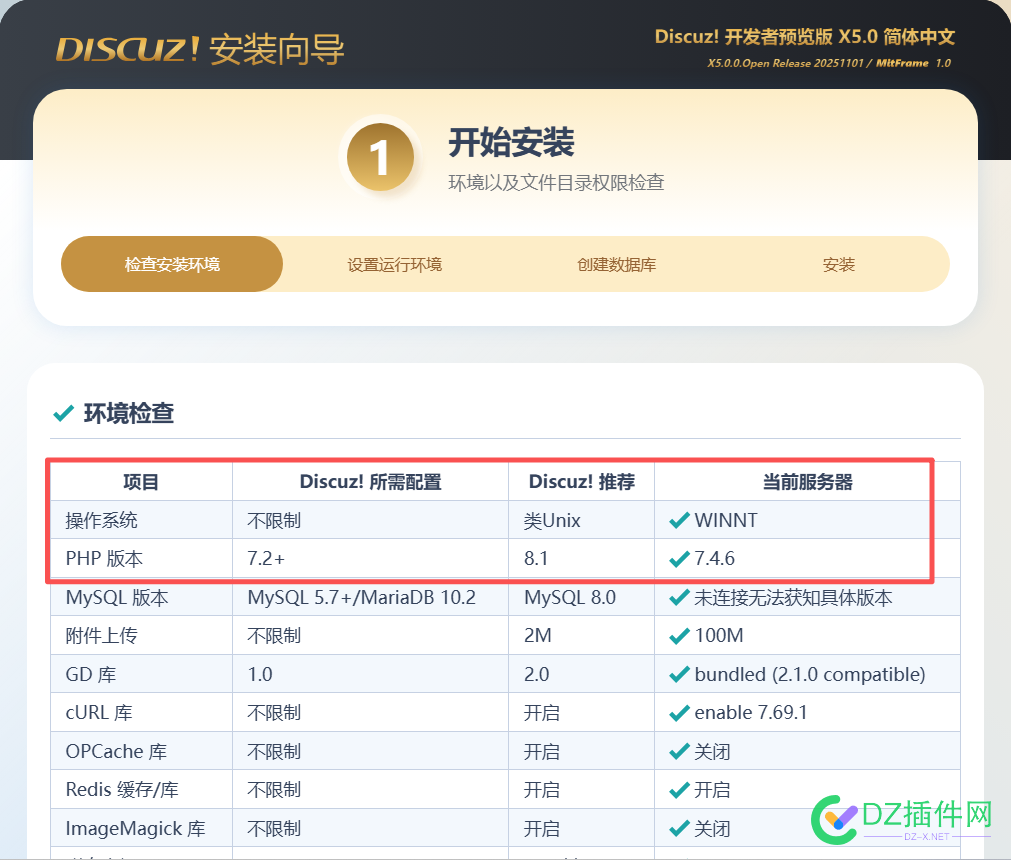Click the GD 库 row label
Image resolution: width=1011 pixels, height=860 pixels.
coord(91,674)
